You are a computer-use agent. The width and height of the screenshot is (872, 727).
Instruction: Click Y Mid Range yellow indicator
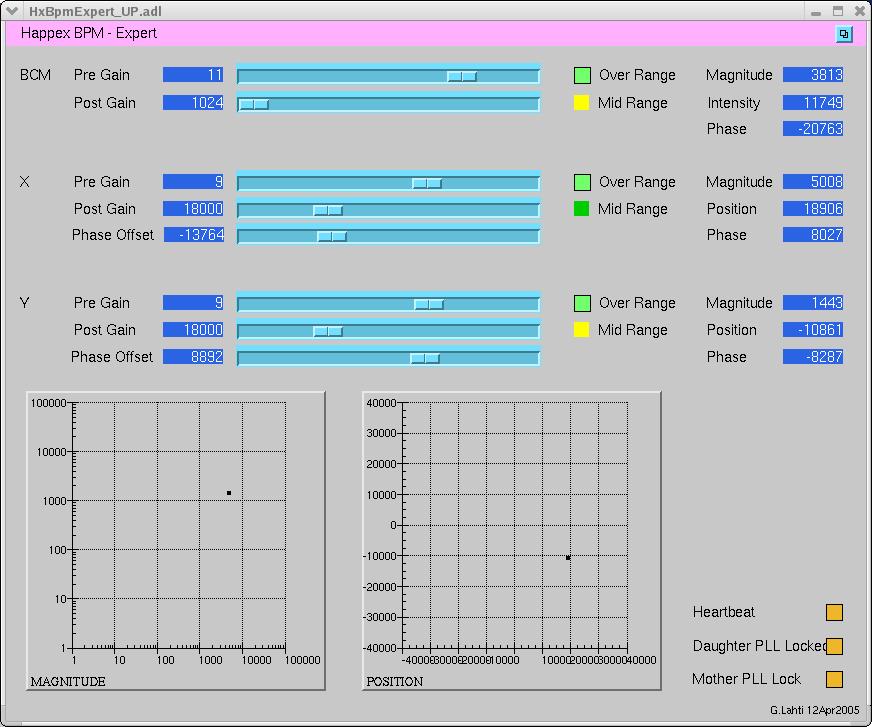(581, 330)
